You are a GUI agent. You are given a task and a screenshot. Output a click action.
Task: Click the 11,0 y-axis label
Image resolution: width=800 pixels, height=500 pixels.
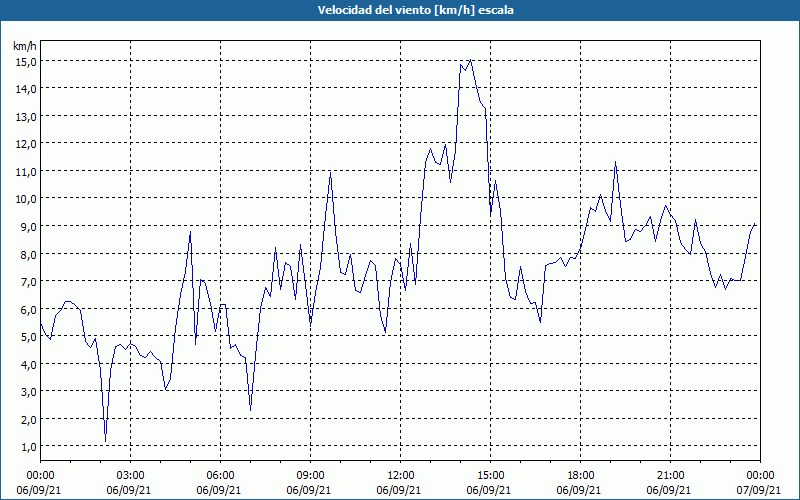tap(26, 171)
